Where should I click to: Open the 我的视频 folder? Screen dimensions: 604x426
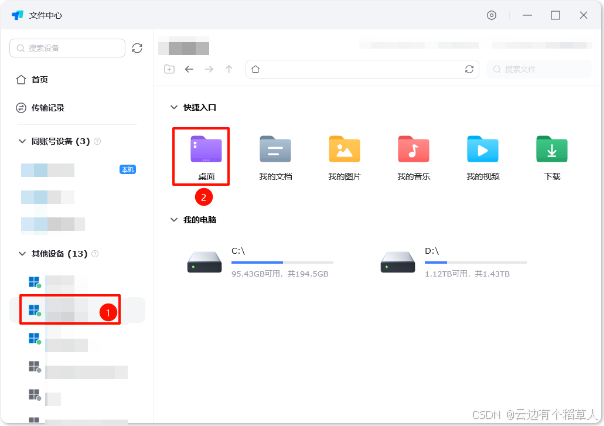click(483, 157)
